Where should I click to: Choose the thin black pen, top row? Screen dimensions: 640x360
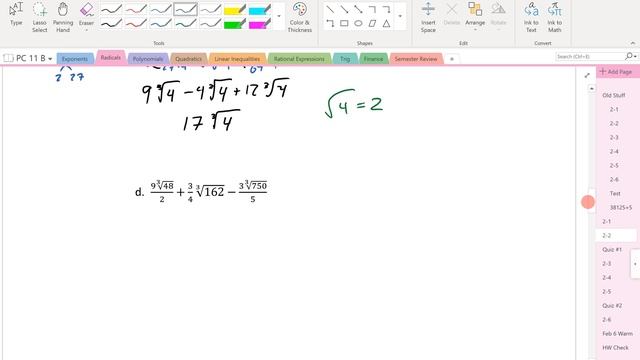[x=111, y=9]
